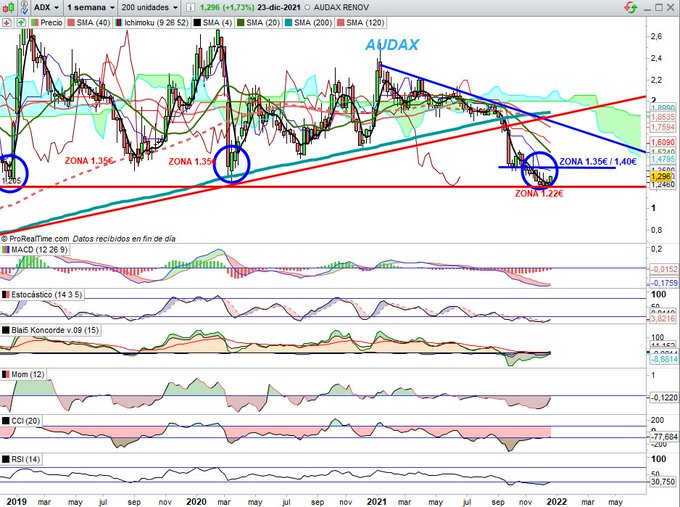680x507 pixels.
Task: Click the -0,1759 MACD value on axis
Action: click(x=664, y=283)
